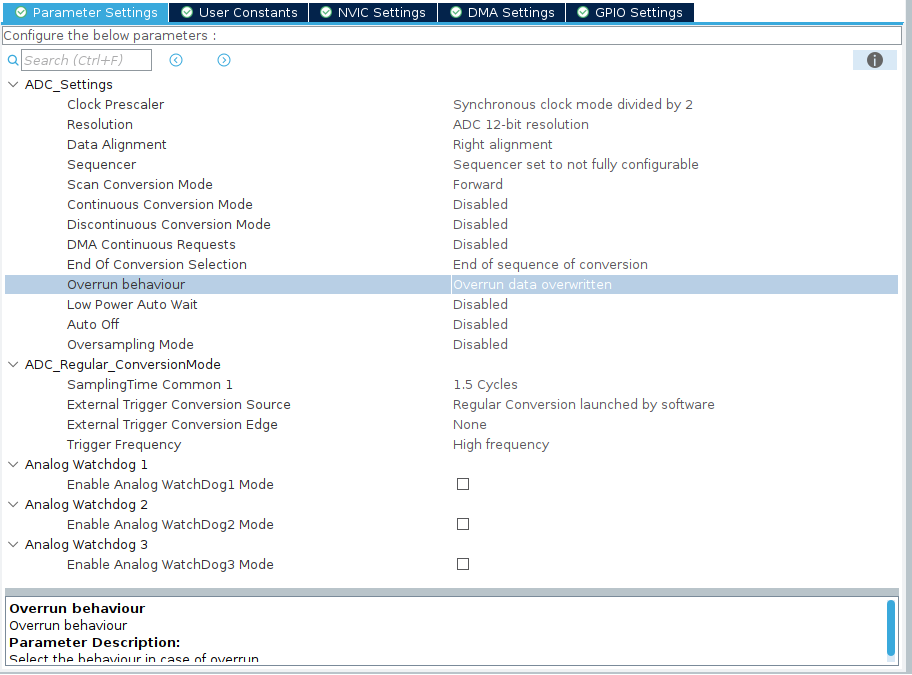Click the green check icon on NVIC Settings tab
Screen dimensions: 912x675
click(323, 13)
